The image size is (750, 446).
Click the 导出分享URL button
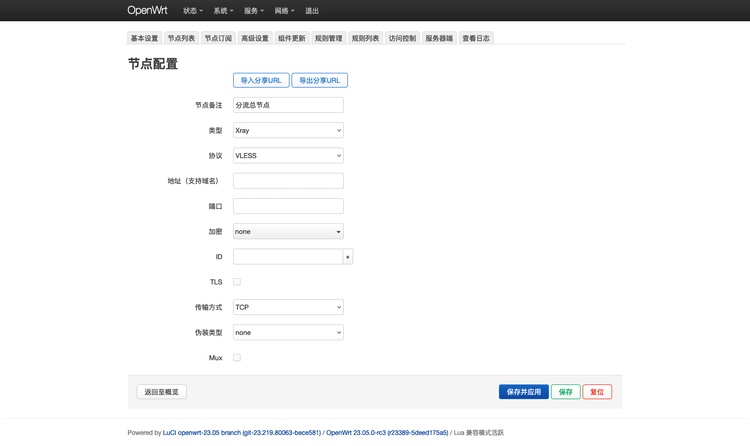(319, 80)
